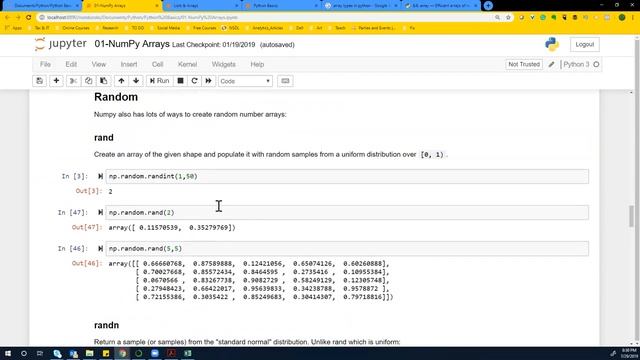Viewport: 640px width, 360px height.
Task: Click the Not Trusted button
Action: [524, 64]
